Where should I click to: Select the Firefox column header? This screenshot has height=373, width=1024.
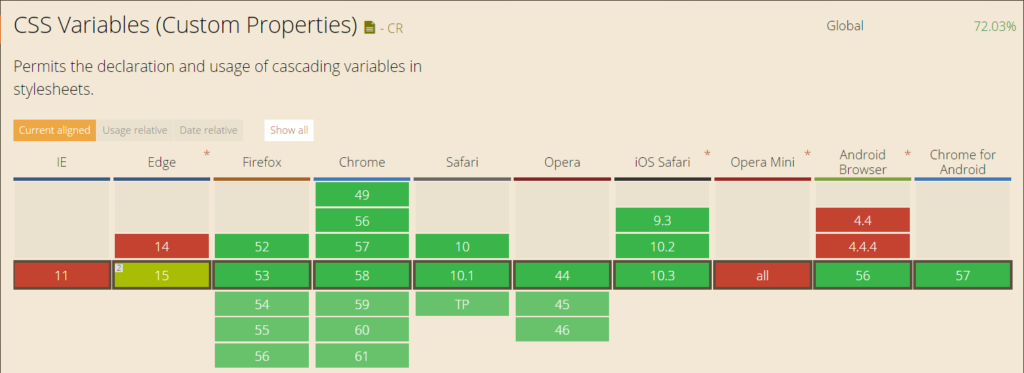coord(262,163)
